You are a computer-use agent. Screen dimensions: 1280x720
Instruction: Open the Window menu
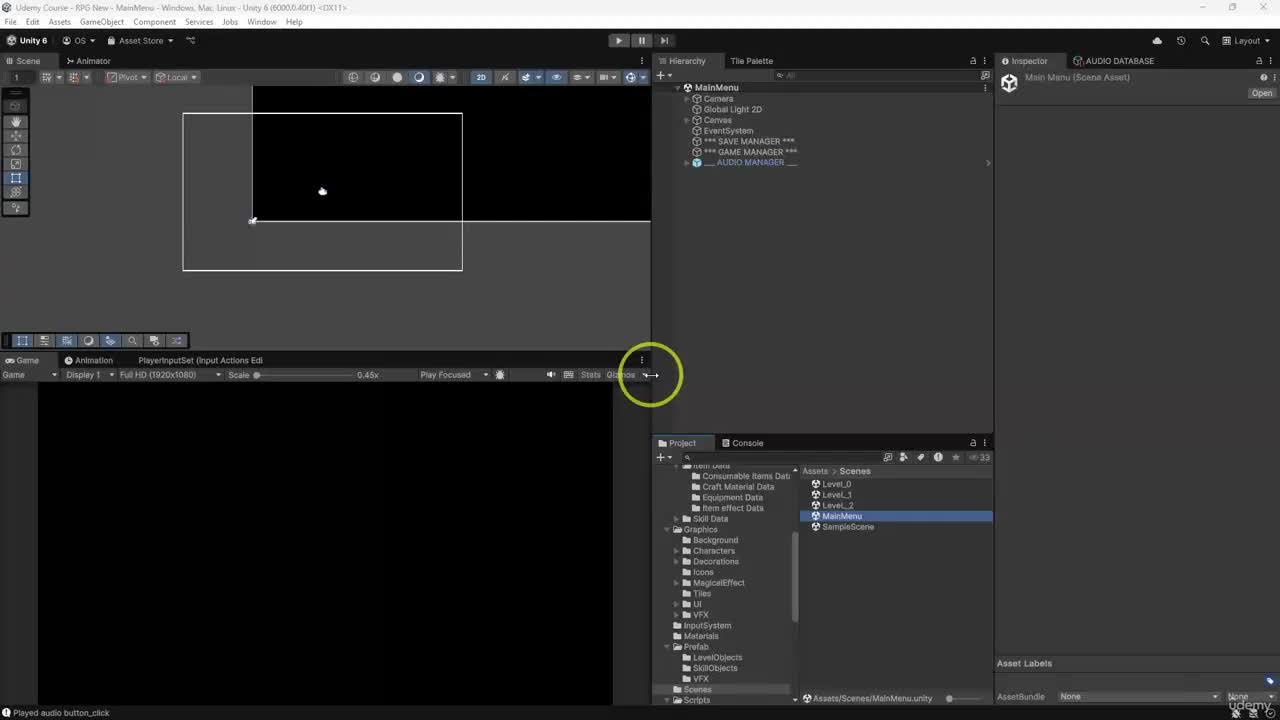click(x=262, y=21)
